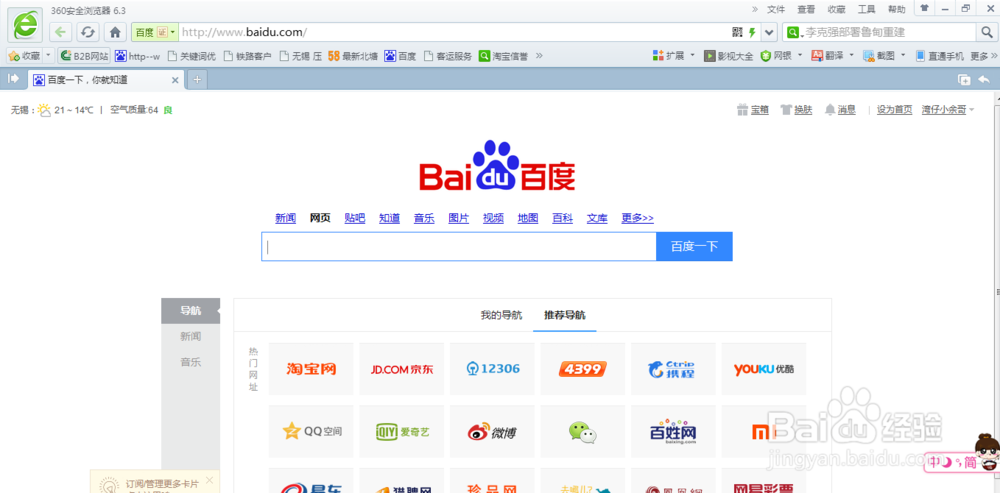The height and width of the screenshot is (493, 1000).
Task: Open the 58 最新北塘 bookmark
Action: point(353,56)
